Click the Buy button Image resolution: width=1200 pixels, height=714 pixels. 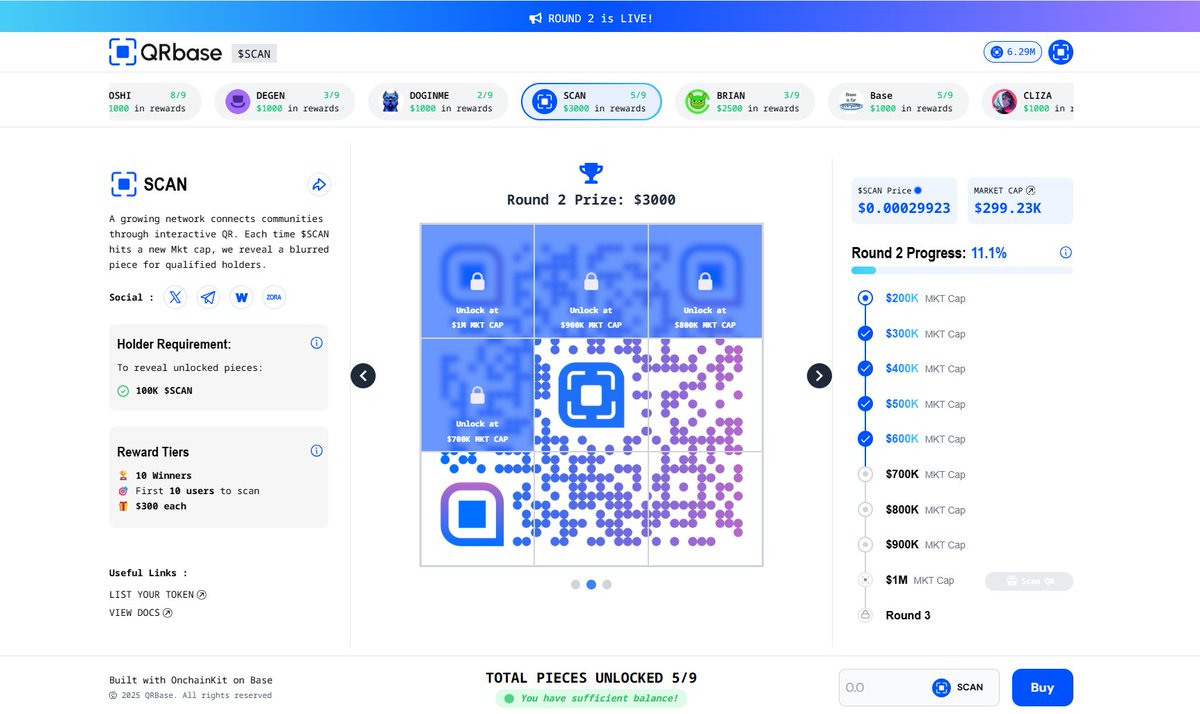pos(1042,687)
